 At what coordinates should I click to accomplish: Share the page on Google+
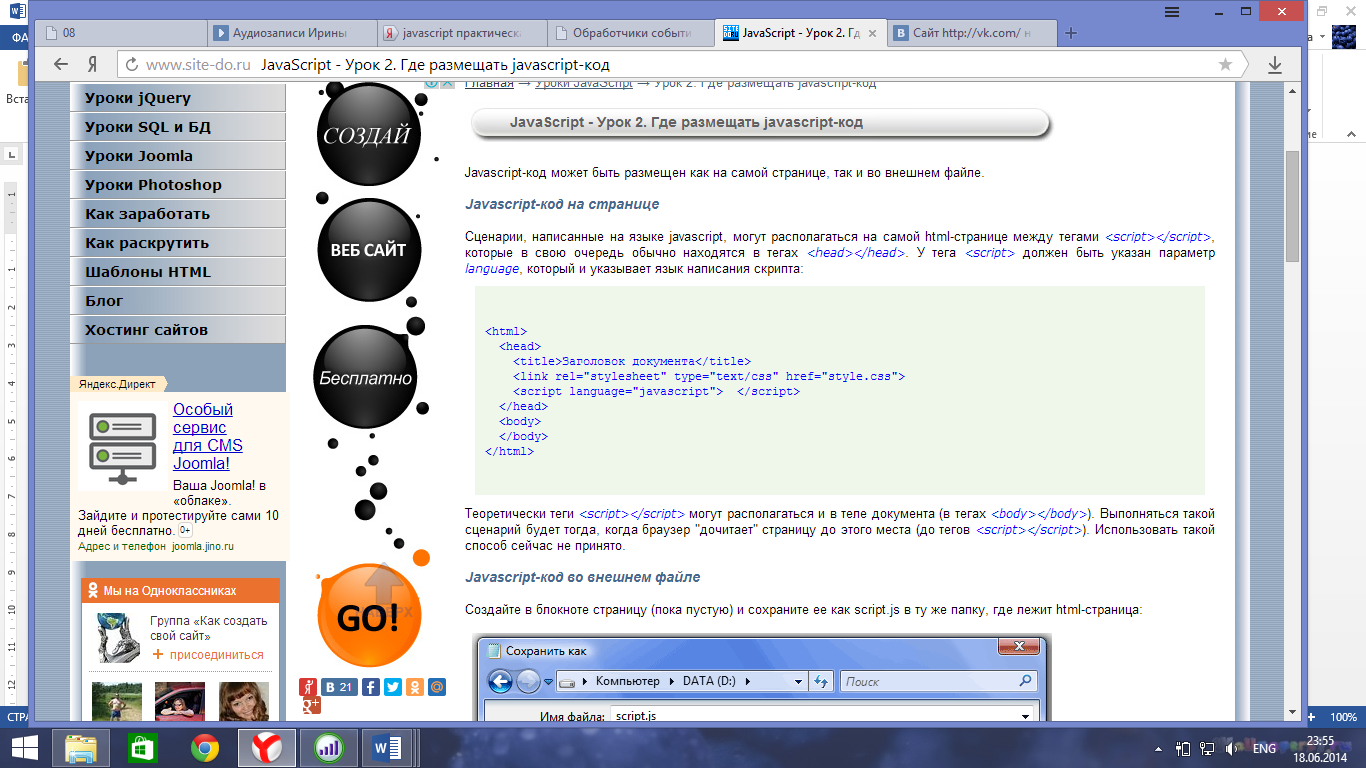tap(310, 707)
